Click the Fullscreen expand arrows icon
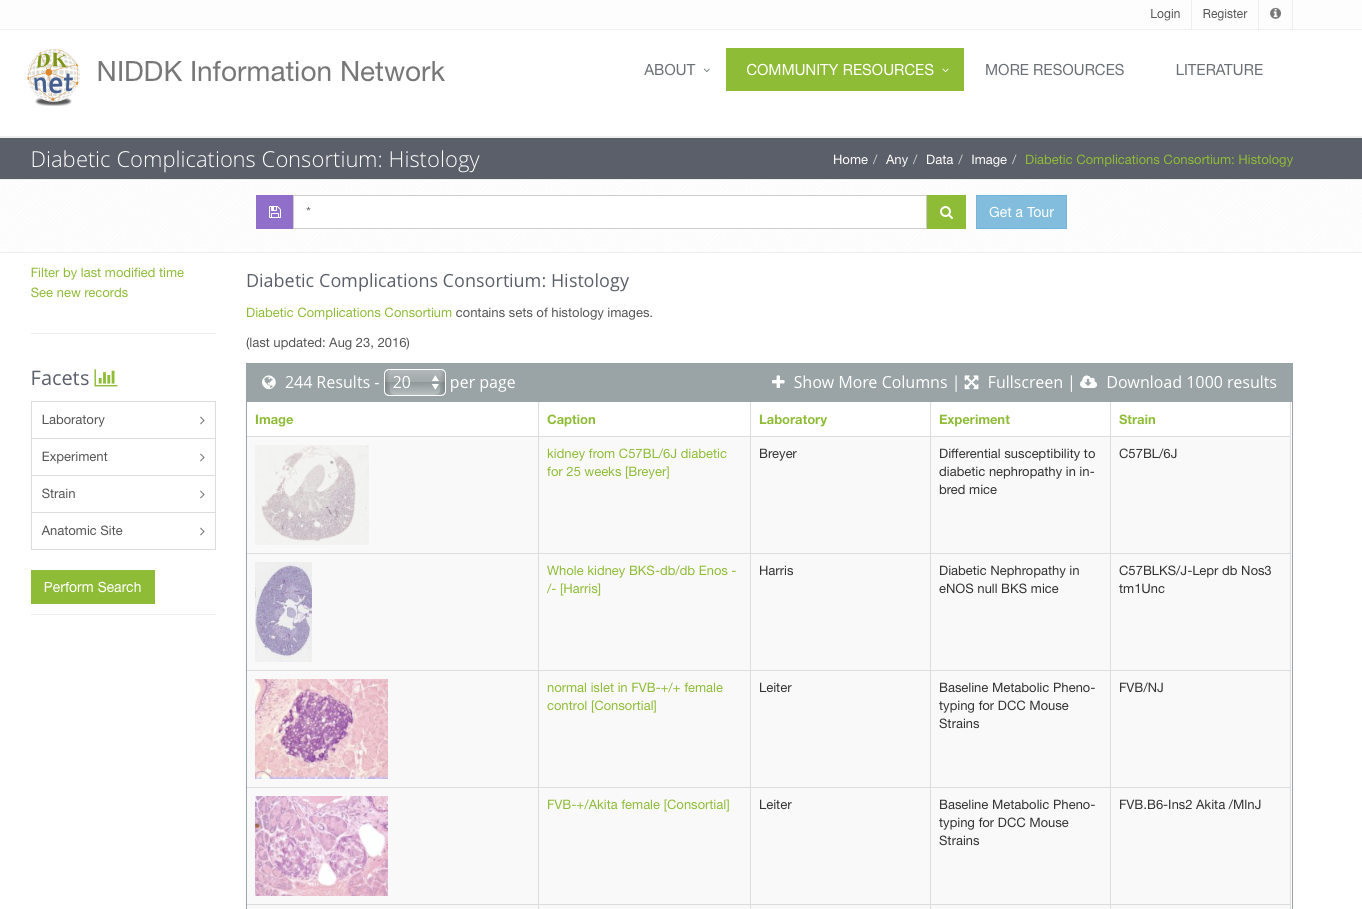 pyautogui.click(x=971, y=382)
